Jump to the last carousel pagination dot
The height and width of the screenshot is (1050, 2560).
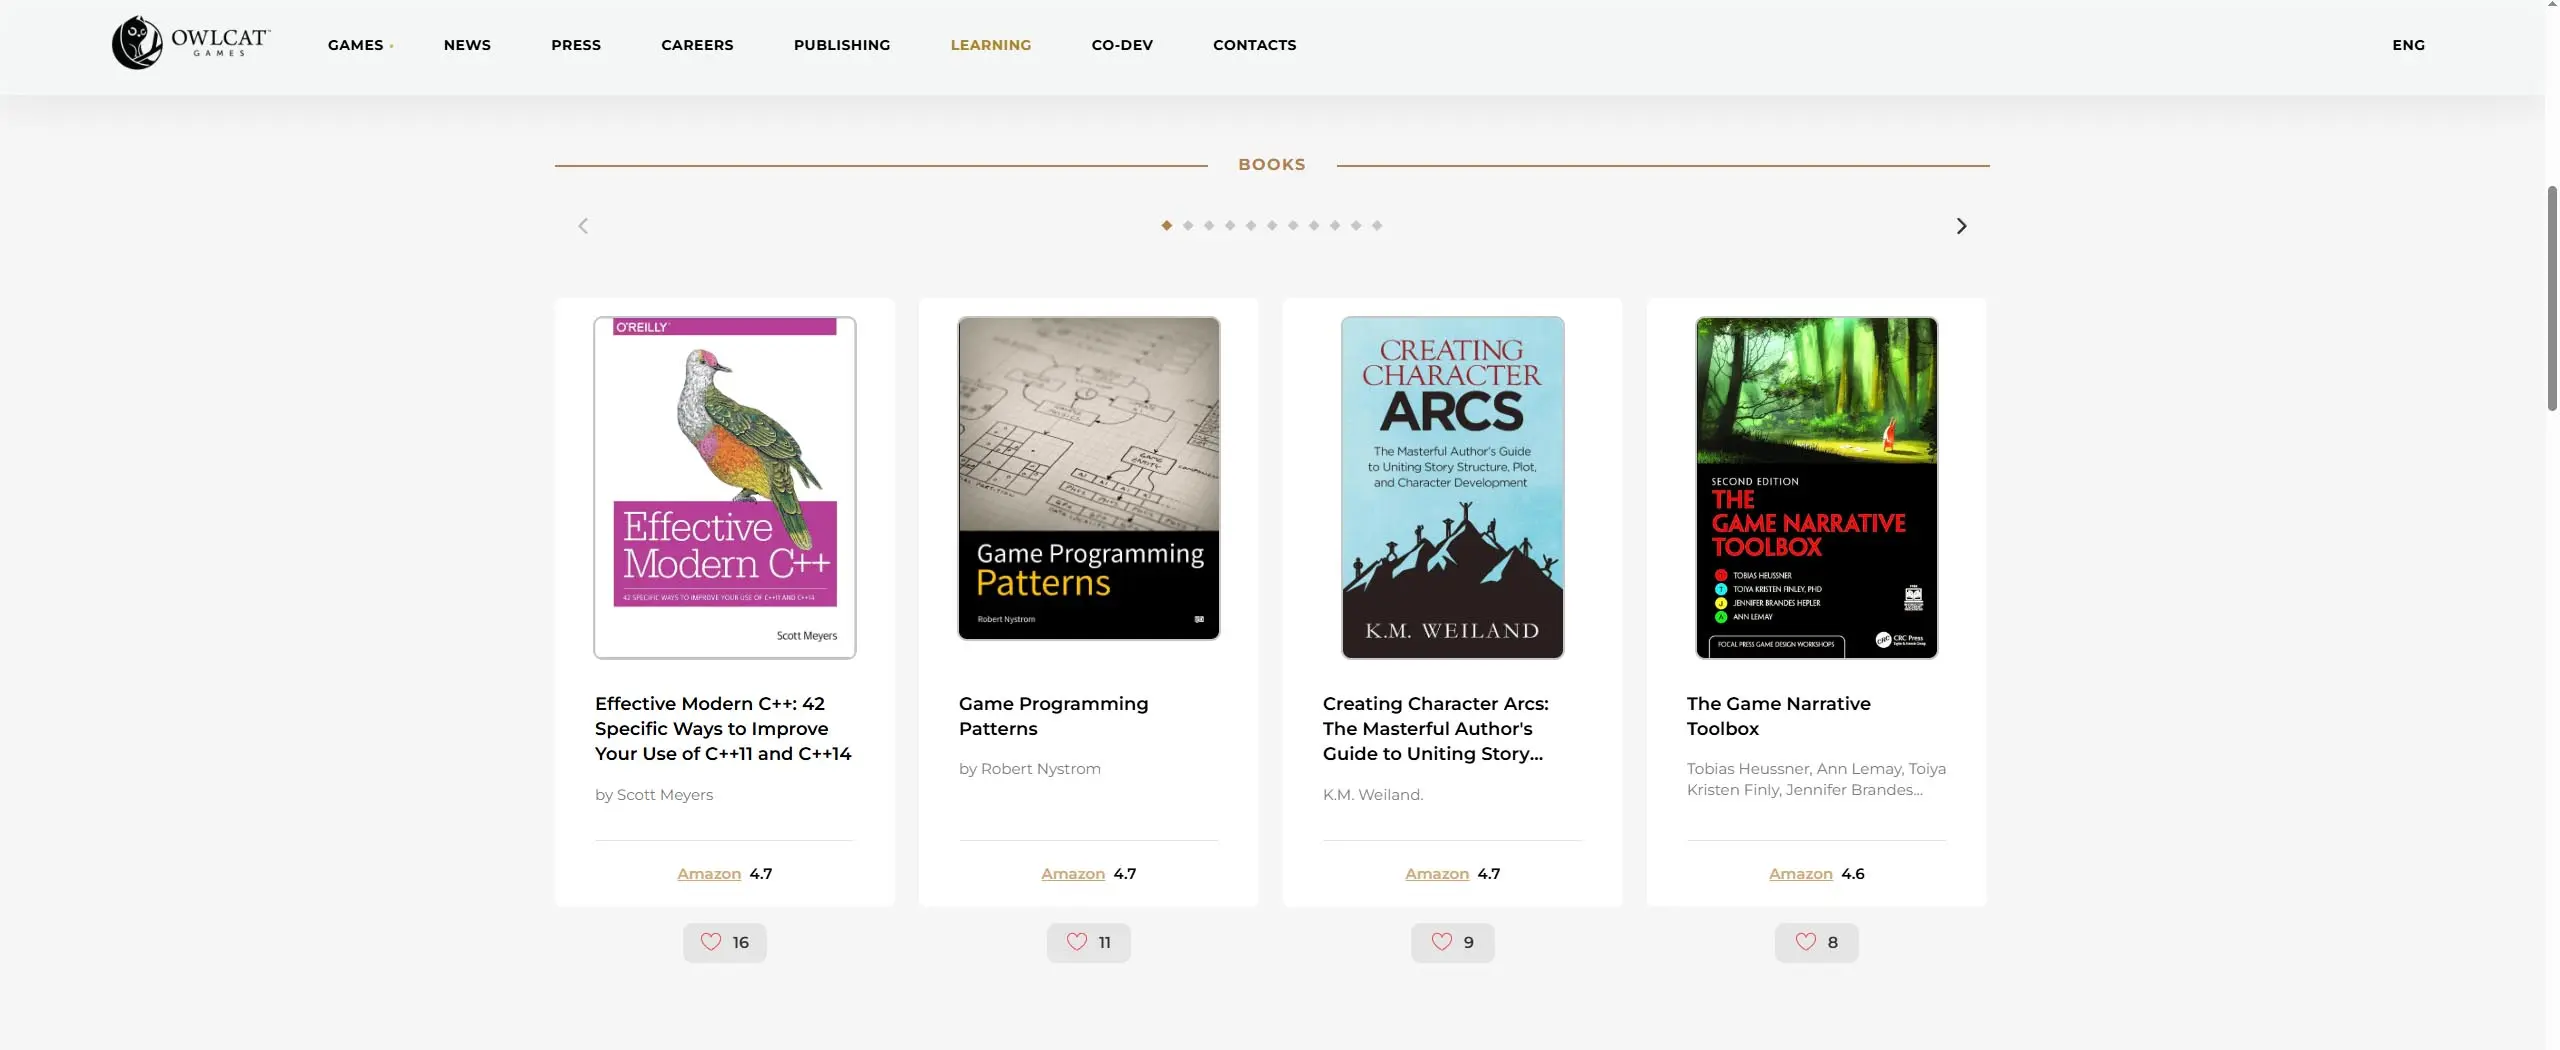1376,226
